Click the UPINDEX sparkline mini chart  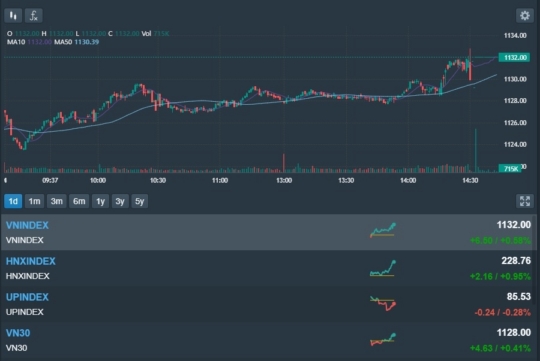click(383, 303)
